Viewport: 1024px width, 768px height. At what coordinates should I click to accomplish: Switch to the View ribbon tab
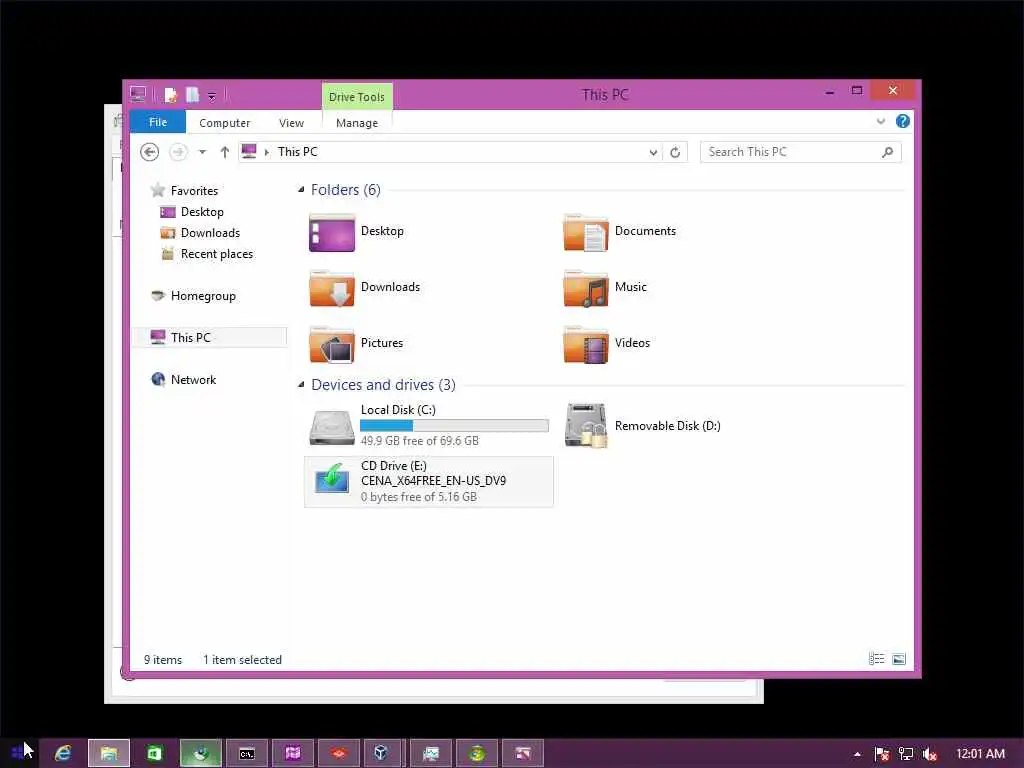click(x=291, y=123)
